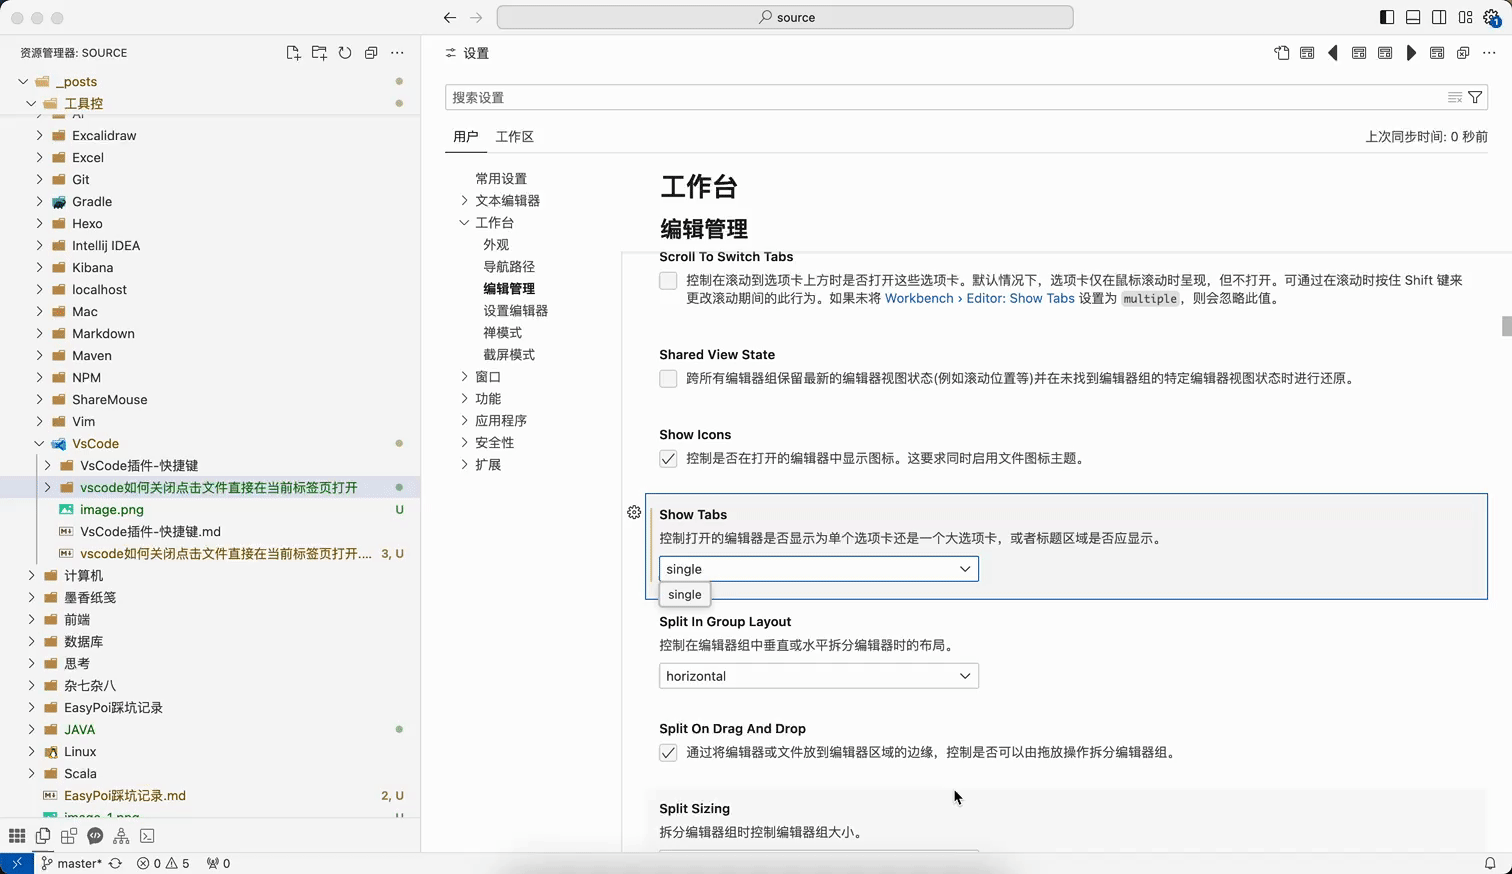Open settings JSON file icon
The image size is (1512, 874).
[1281, 53]
